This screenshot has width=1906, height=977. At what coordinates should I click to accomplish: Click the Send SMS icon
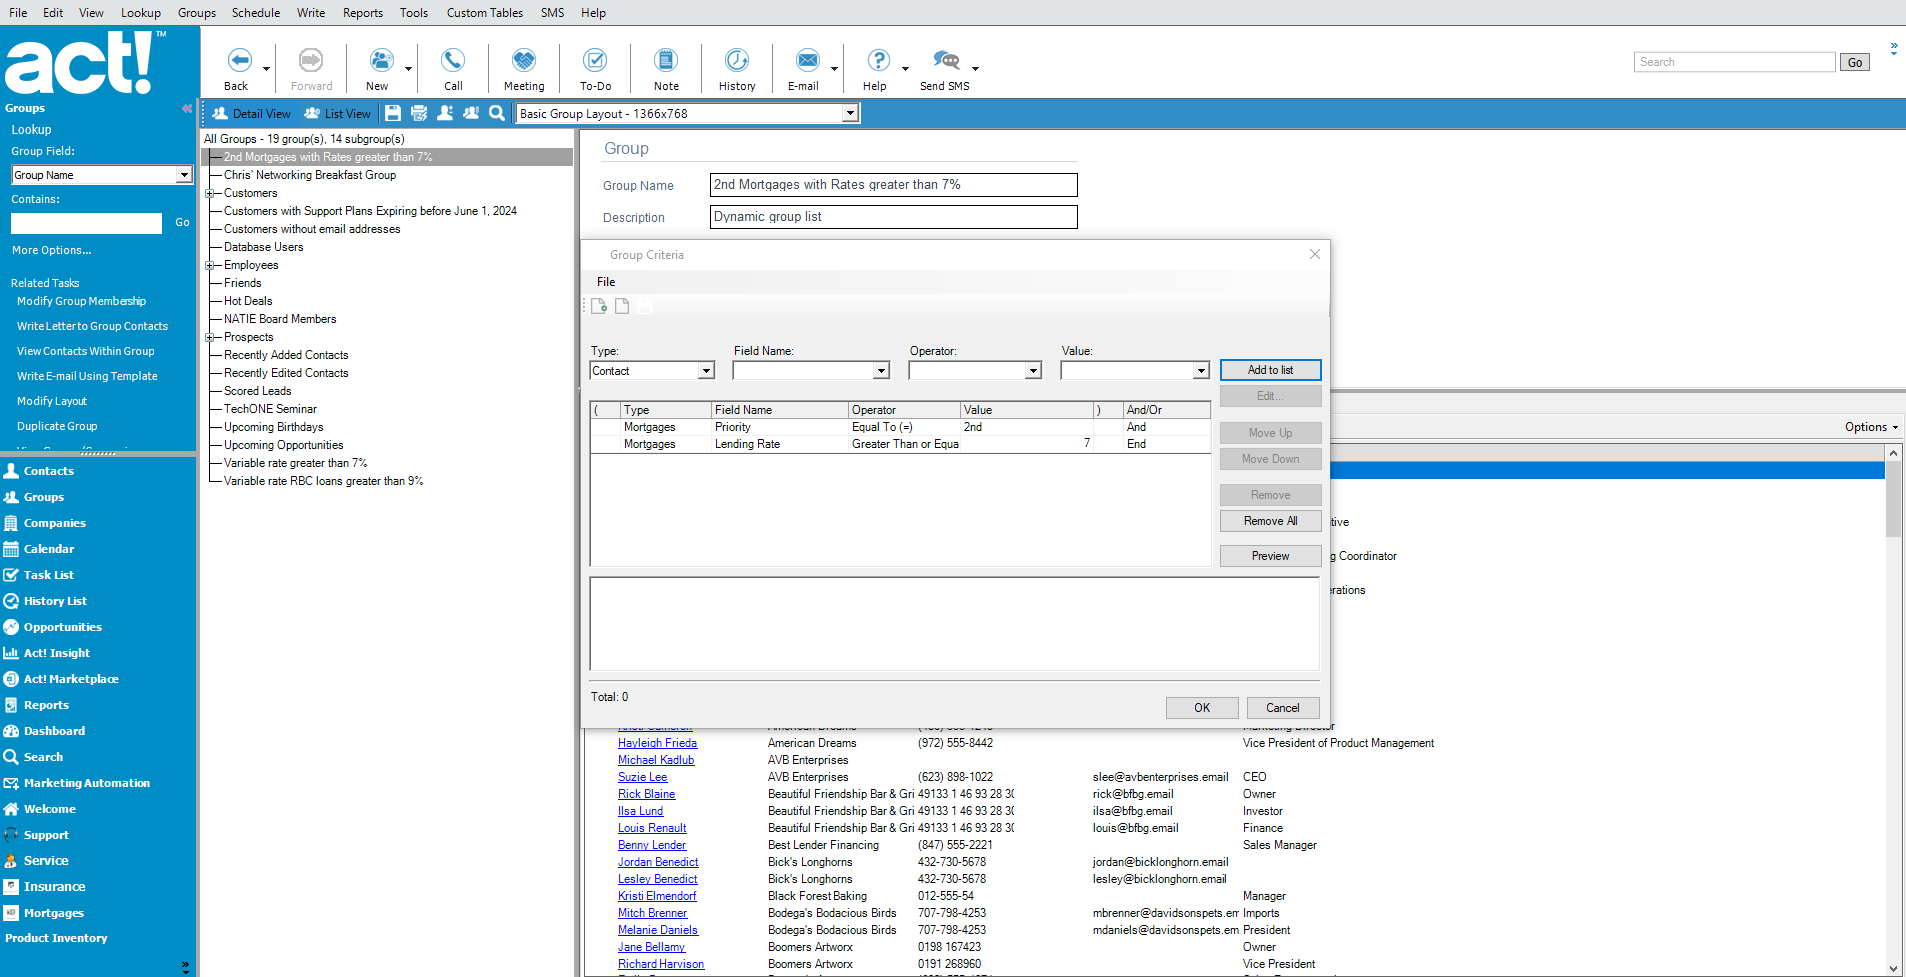[946, 61]
